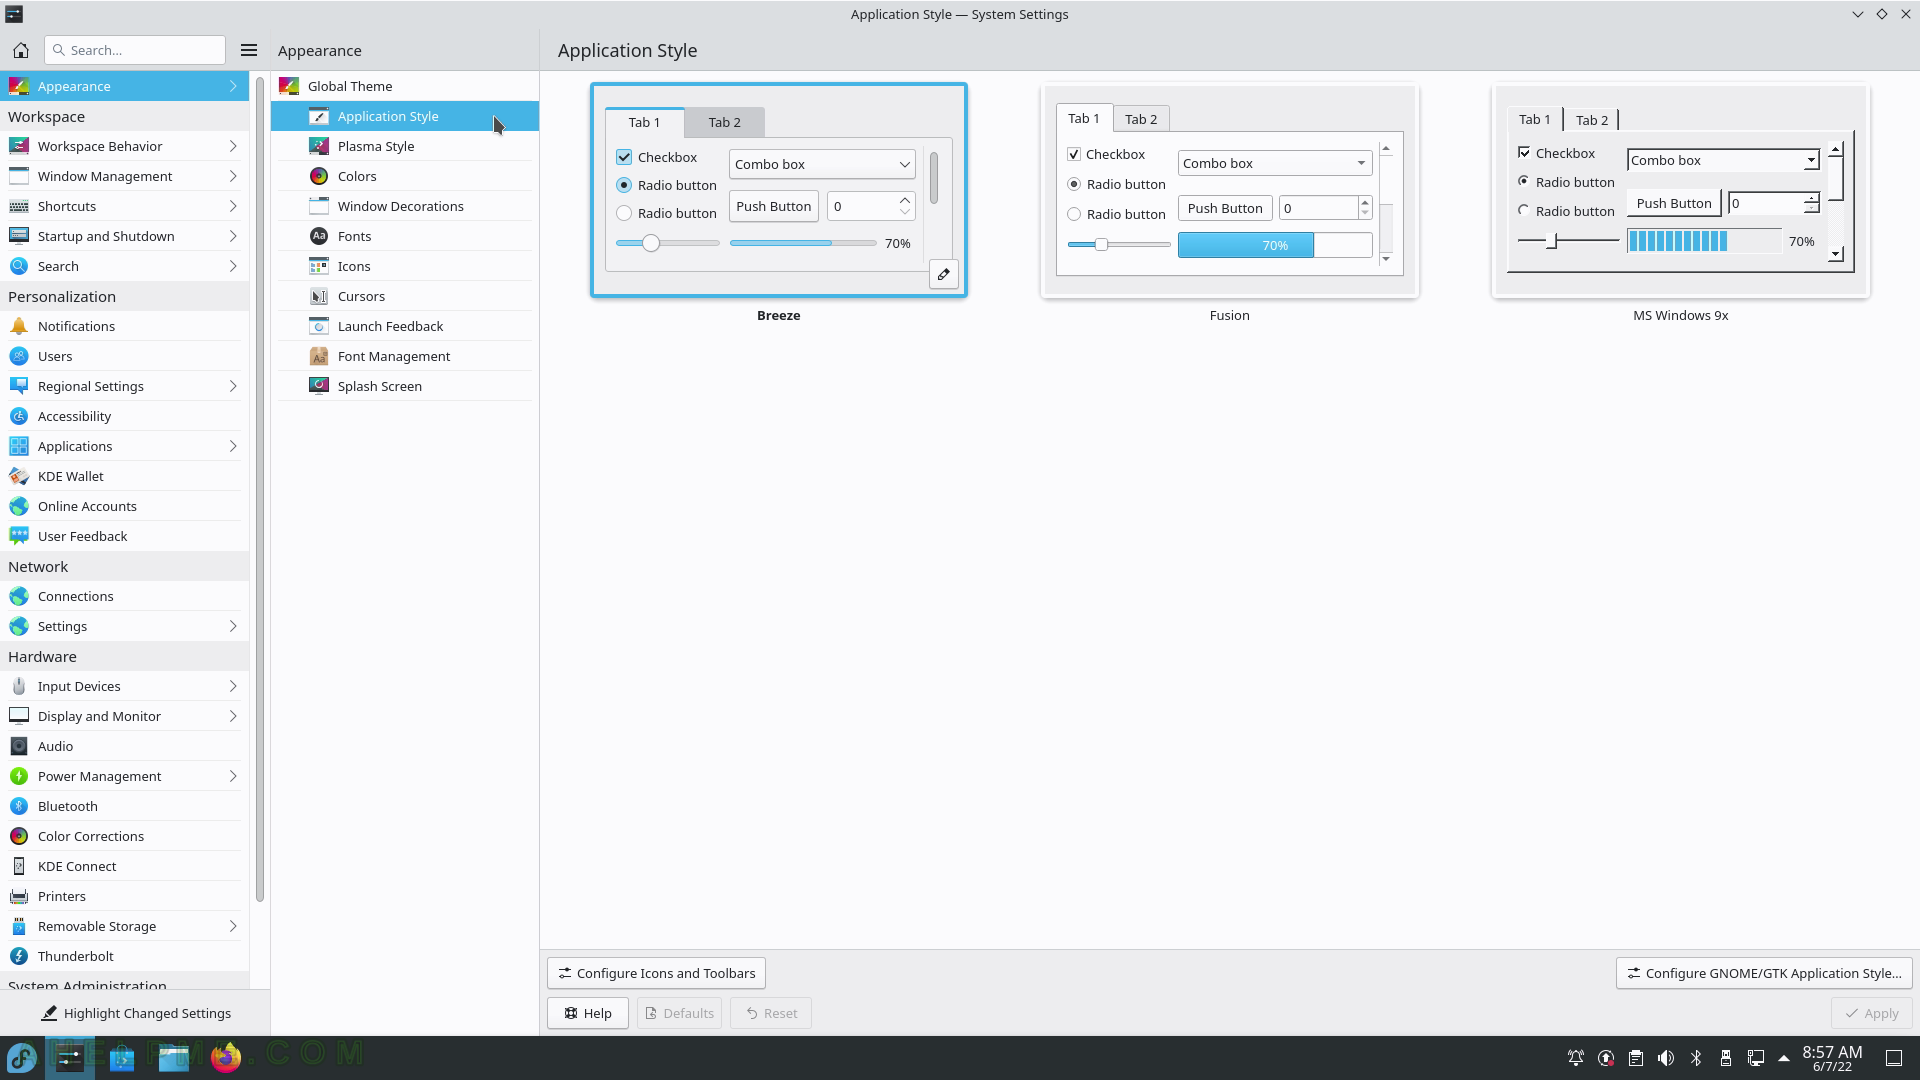
Task: Open volume control in system tray
Action: (1666, 1058)
